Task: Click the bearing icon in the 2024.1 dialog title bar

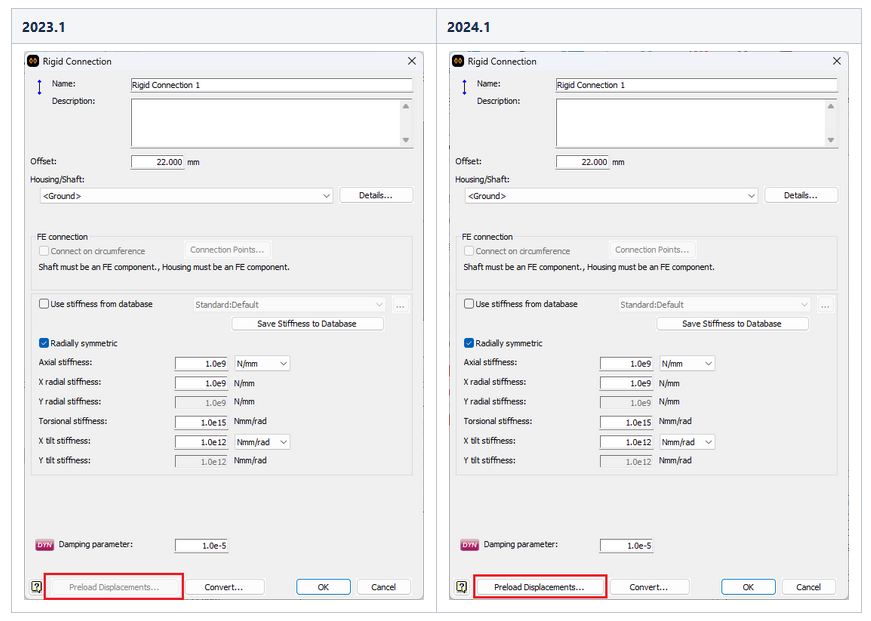Action: click(x=459, y=61)
